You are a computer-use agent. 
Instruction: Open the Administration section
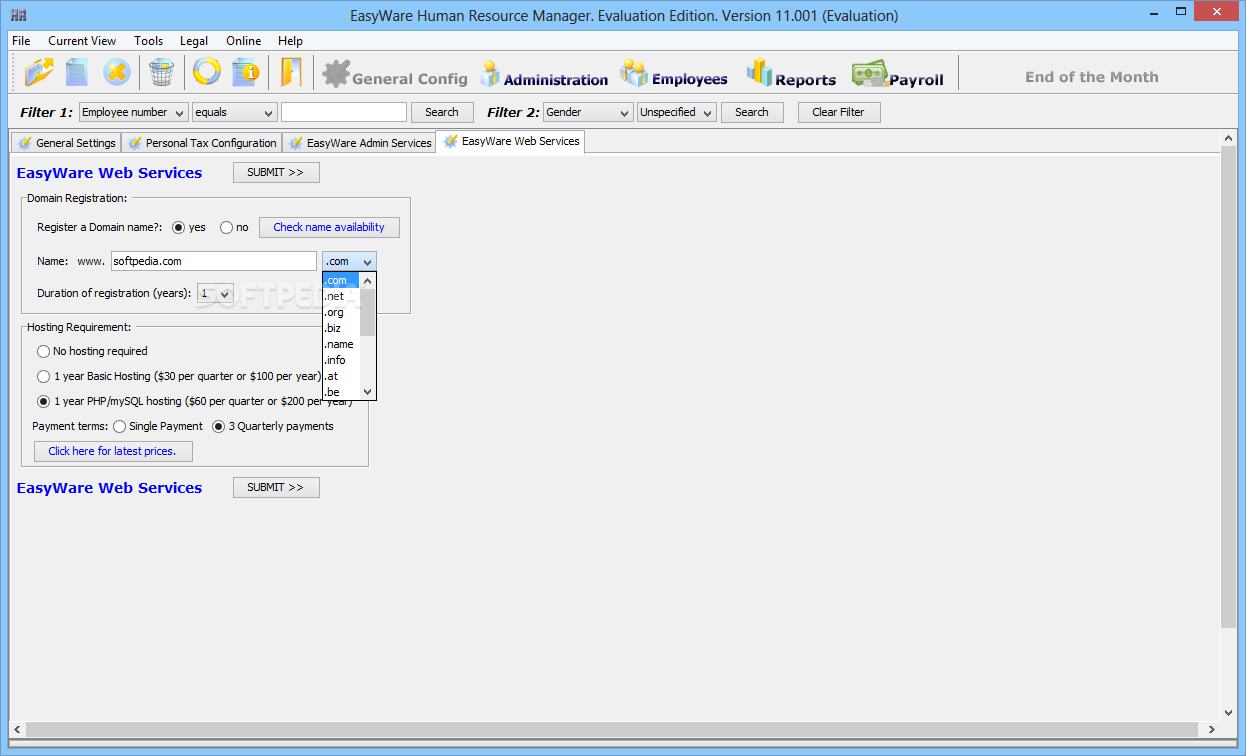click(543, 74)
